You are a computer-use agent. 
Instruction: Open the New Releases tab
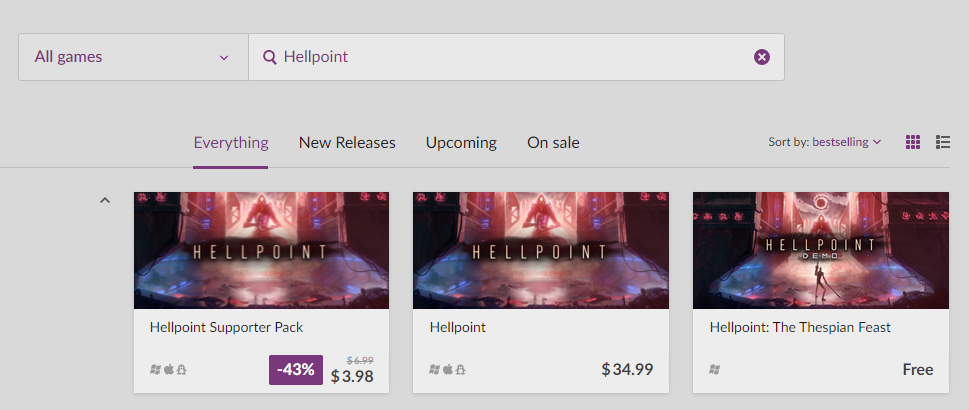pyautogui.click(x=347, y=142)
